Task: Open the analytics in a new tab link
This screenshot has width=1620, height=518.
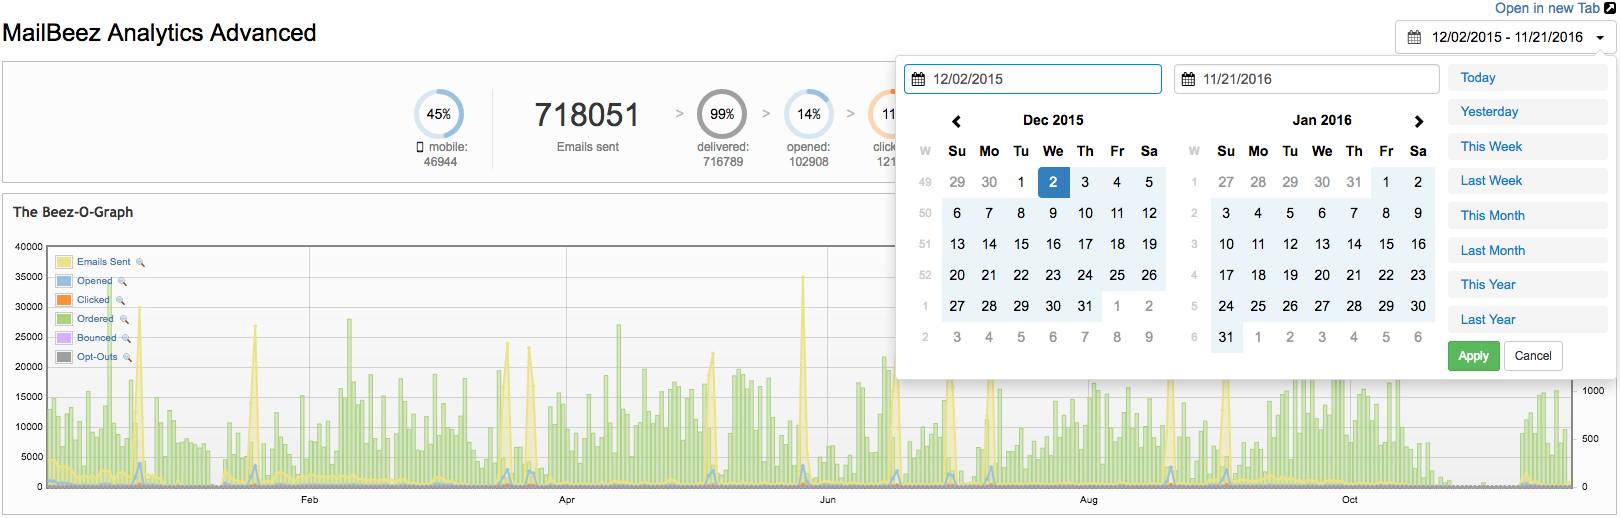Action: (x=1547, y=8)
